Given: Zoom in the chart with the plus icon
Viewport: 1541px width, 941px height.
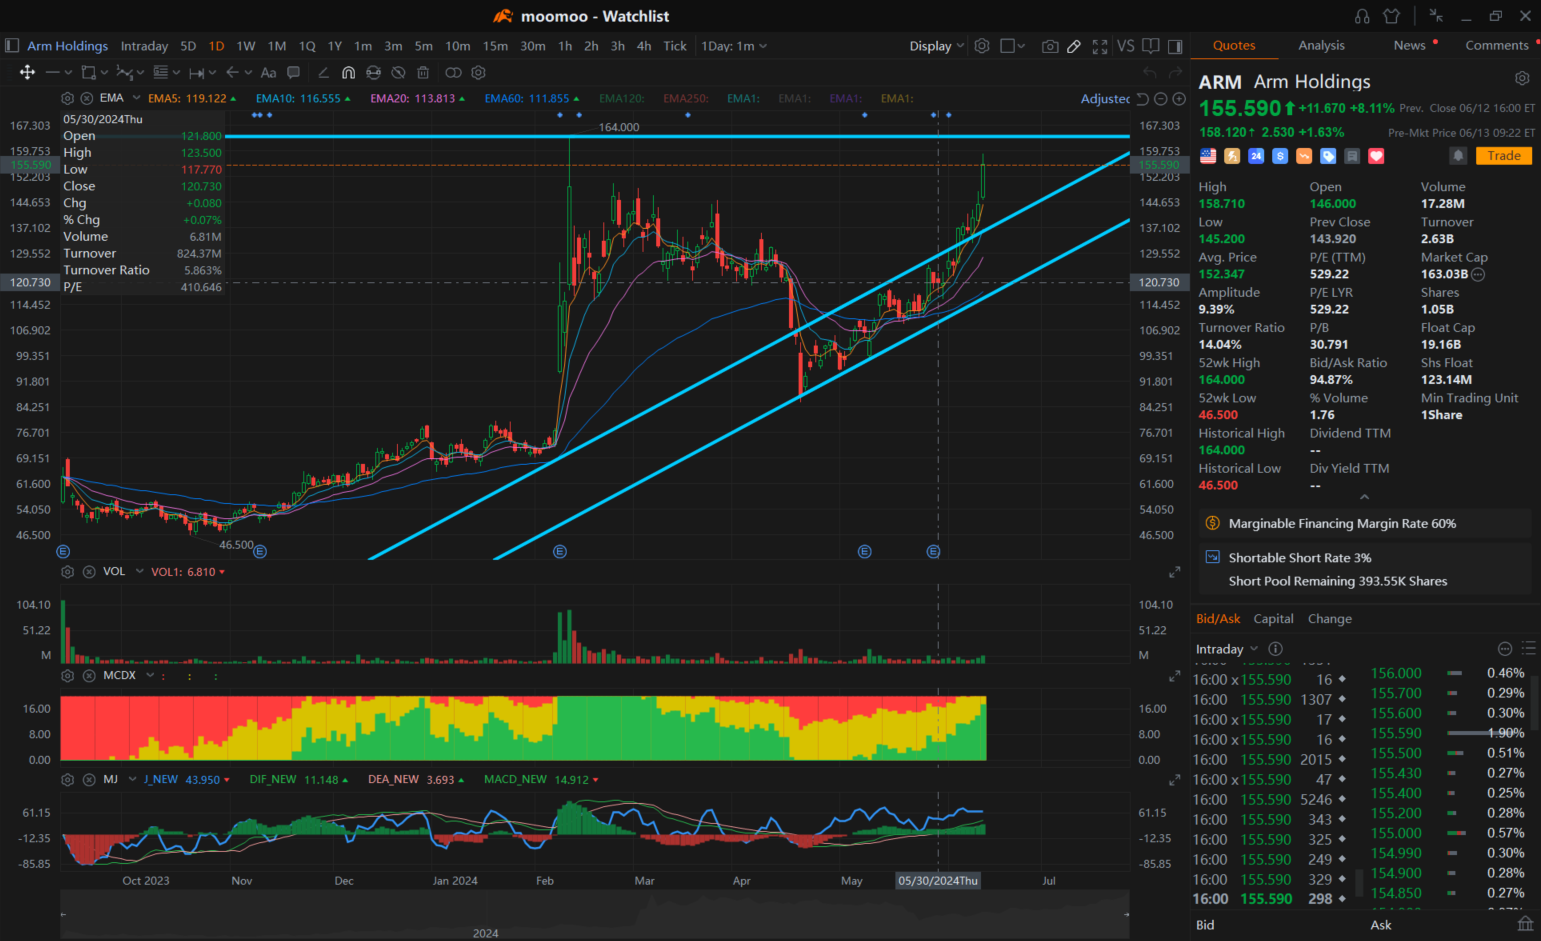Looking at the screenshot, I should pyautogui.click(x=1179, y=99).
